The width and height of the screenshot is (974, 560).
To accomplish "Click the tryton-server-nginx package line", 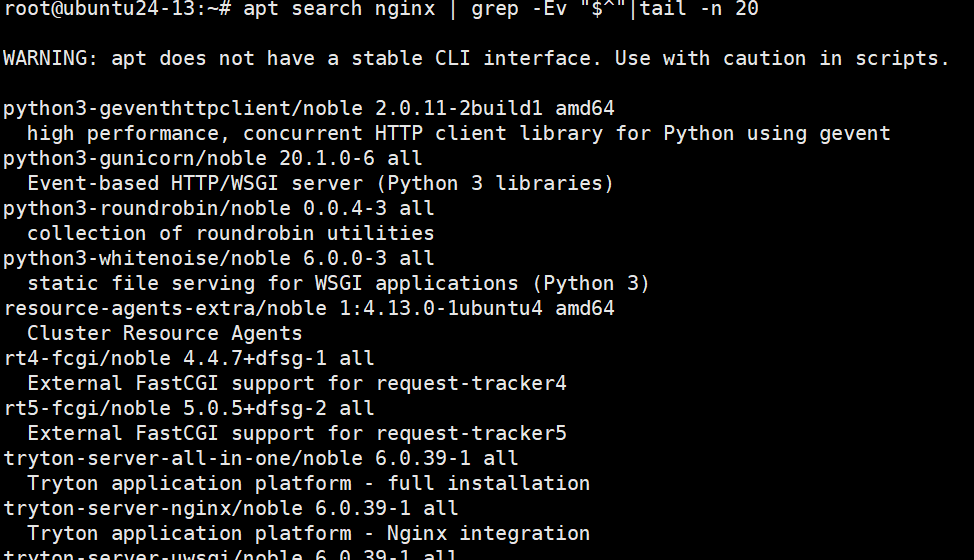I will point(231,509).
